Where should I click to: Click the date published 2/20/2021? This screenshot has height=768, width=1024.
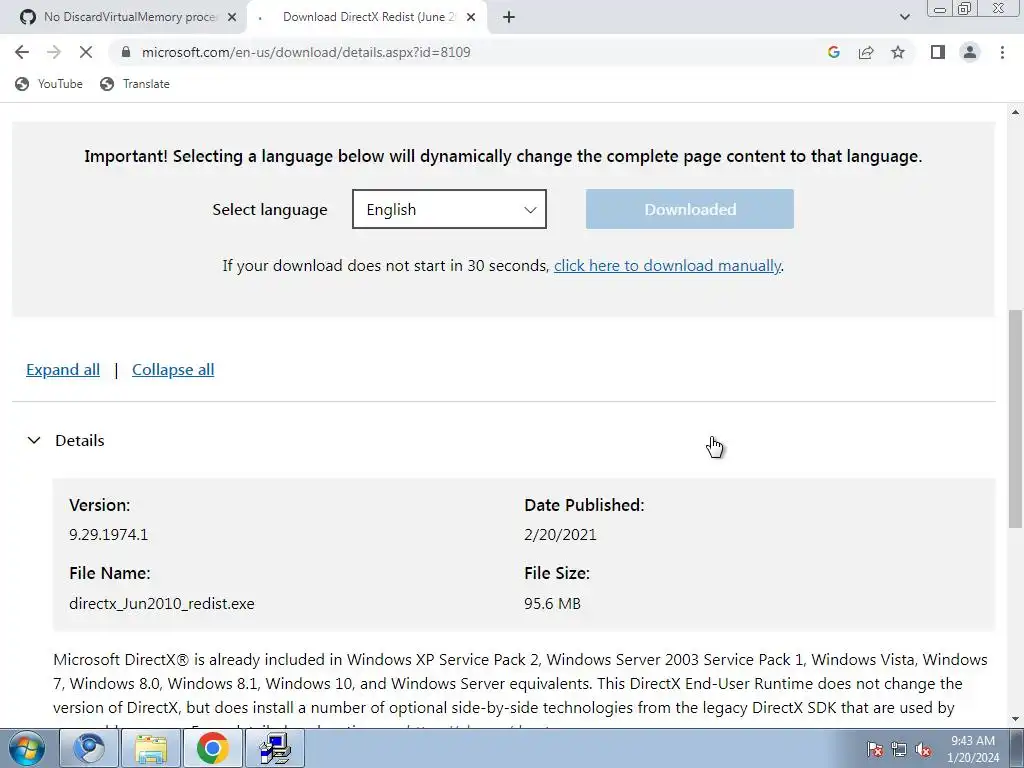tap(560, 535)
